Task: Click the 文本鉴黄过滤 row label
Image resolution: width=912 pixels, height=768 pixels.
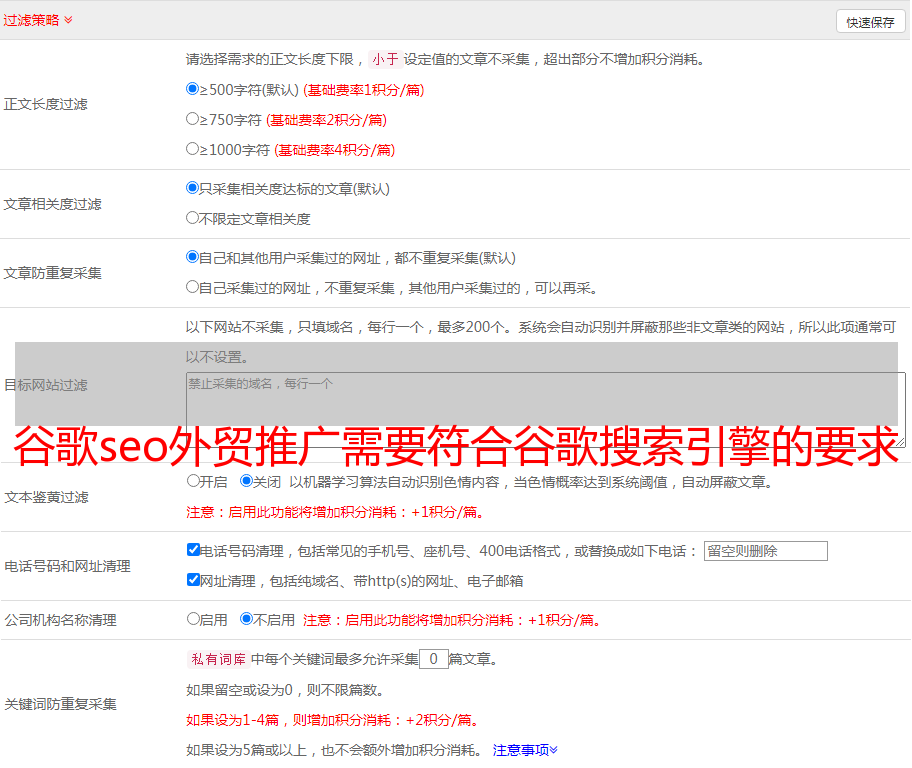Action: (47, 497)
